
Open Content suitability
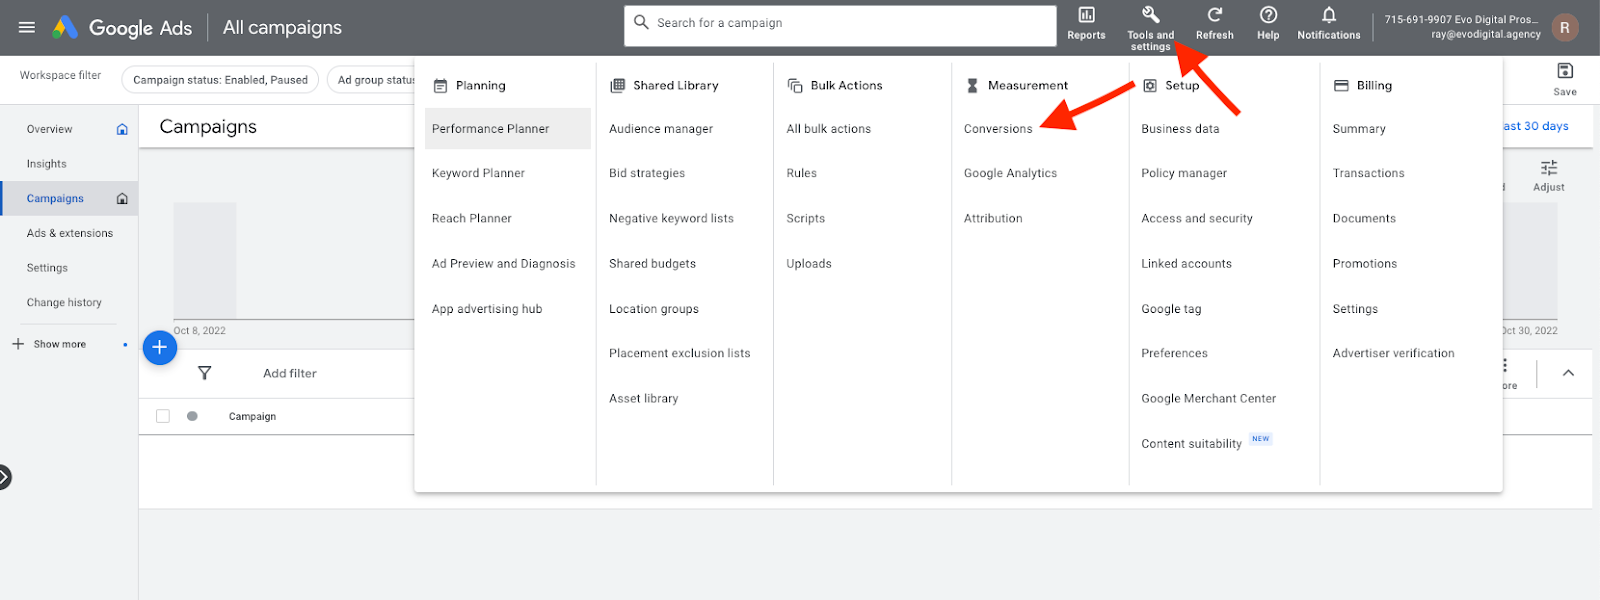coord(1191,444)
